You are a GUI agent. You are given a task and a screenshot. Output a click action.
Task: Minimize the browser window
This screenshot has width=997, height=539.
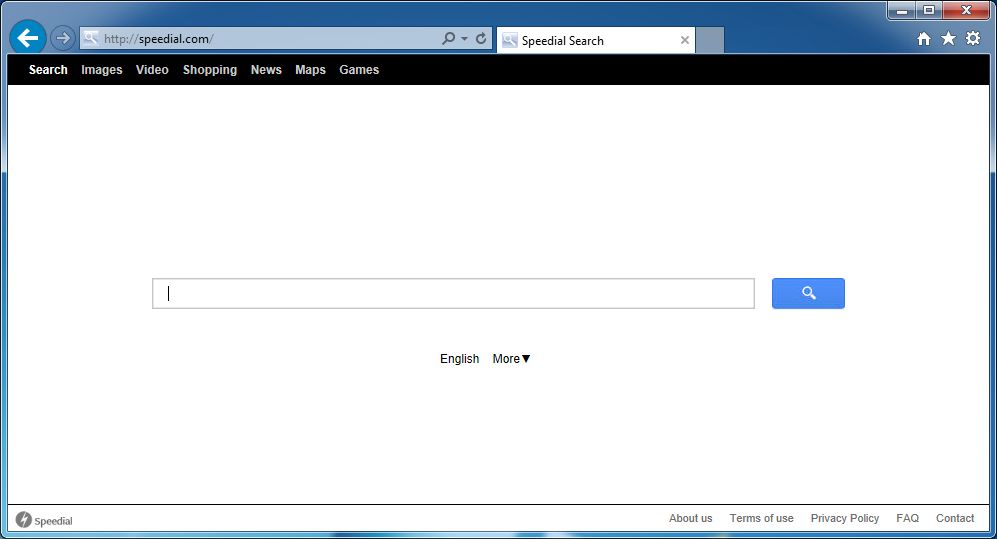[x=902, y=11]
